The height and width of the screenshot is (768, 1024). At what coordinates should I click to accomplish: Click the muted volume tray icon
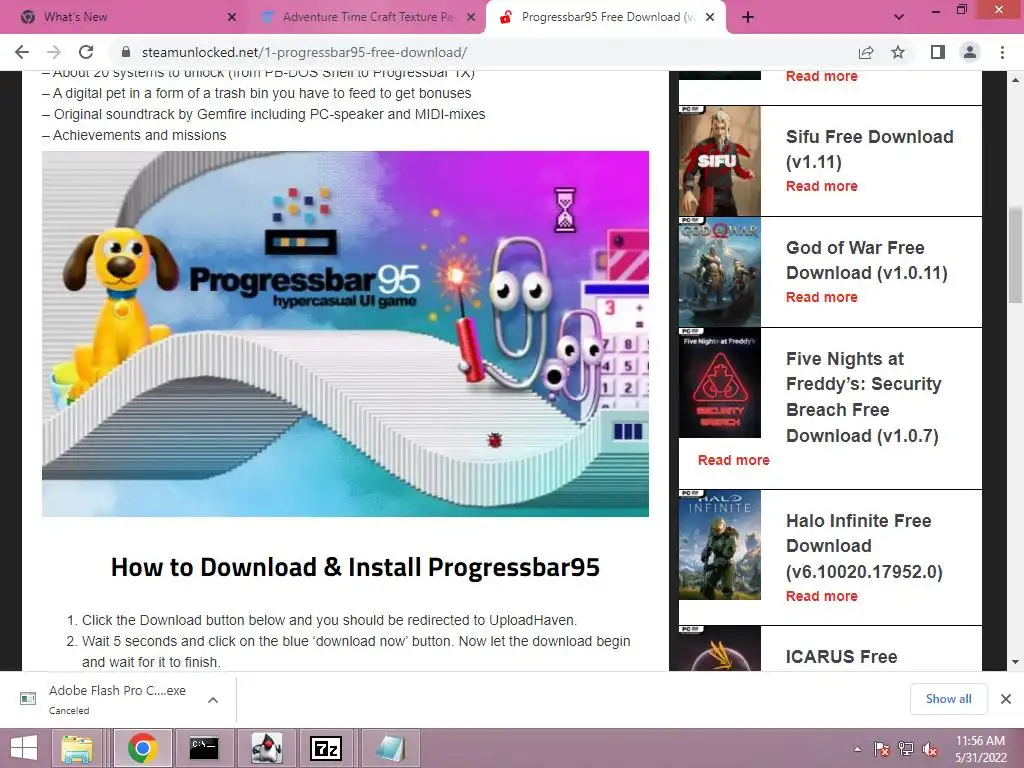pos(930,749)
